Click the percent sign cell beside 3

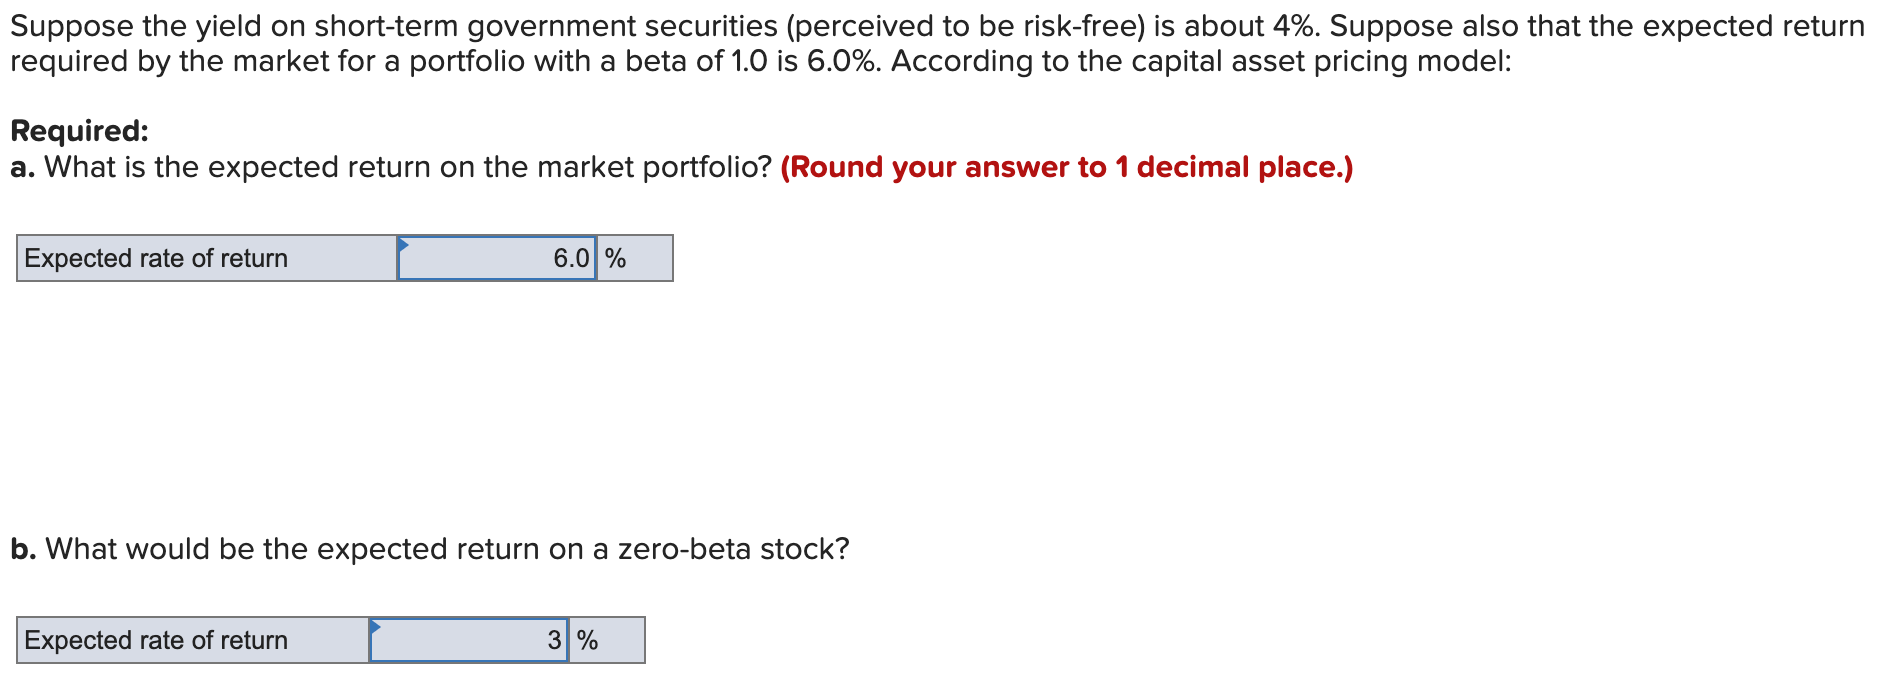tap(588, 641)
